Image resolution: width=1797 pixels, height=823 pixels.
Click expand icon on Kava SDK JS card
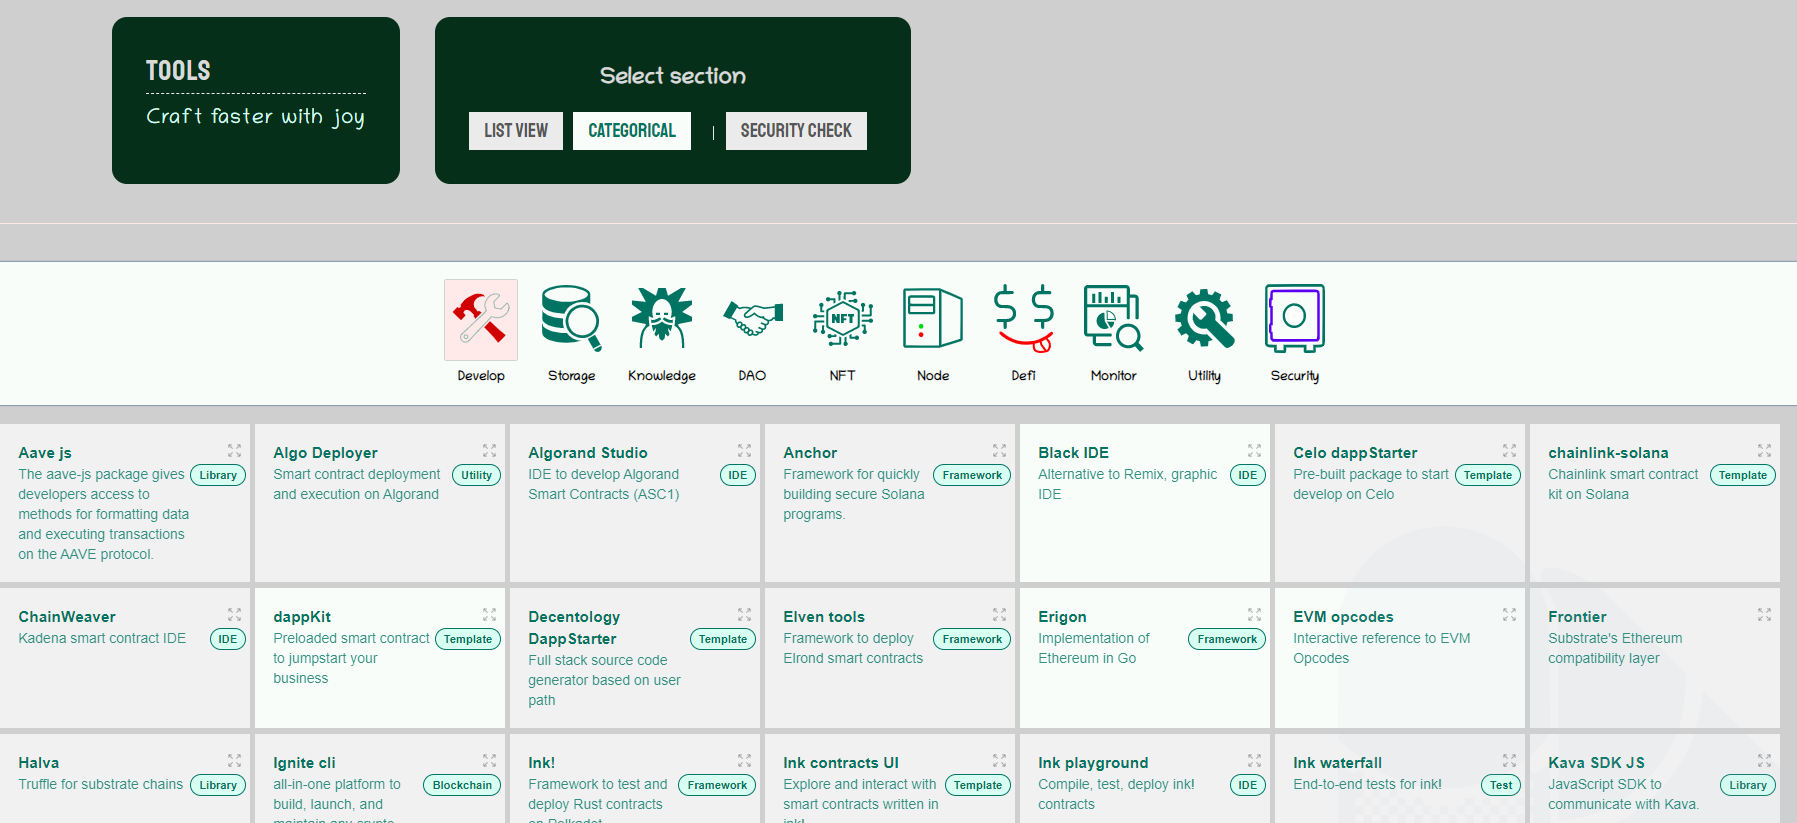(x=1764, y=761)
